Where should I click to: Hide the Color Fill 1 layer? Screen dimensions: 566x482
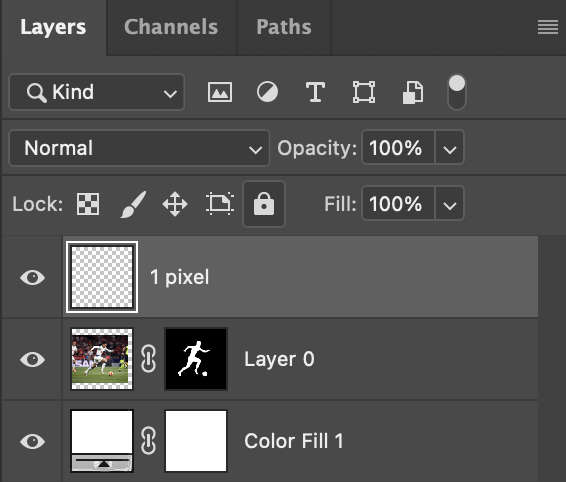32,441
